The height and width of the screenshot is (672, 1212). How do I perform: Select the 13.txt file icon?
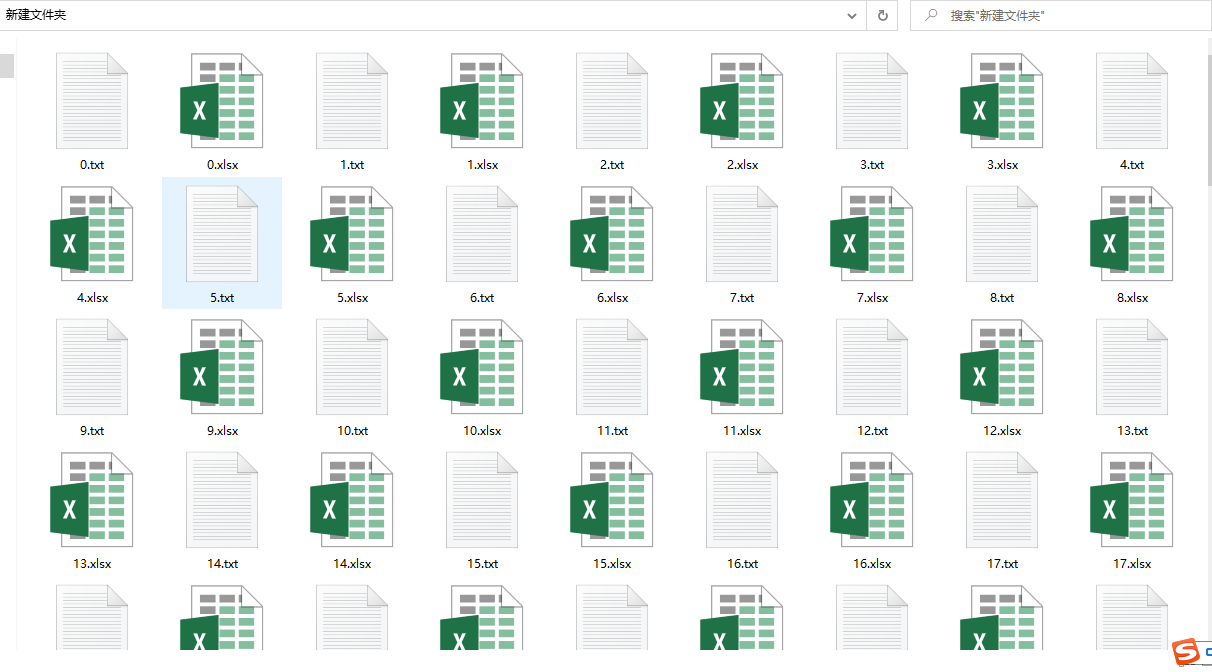point(1132,365)
